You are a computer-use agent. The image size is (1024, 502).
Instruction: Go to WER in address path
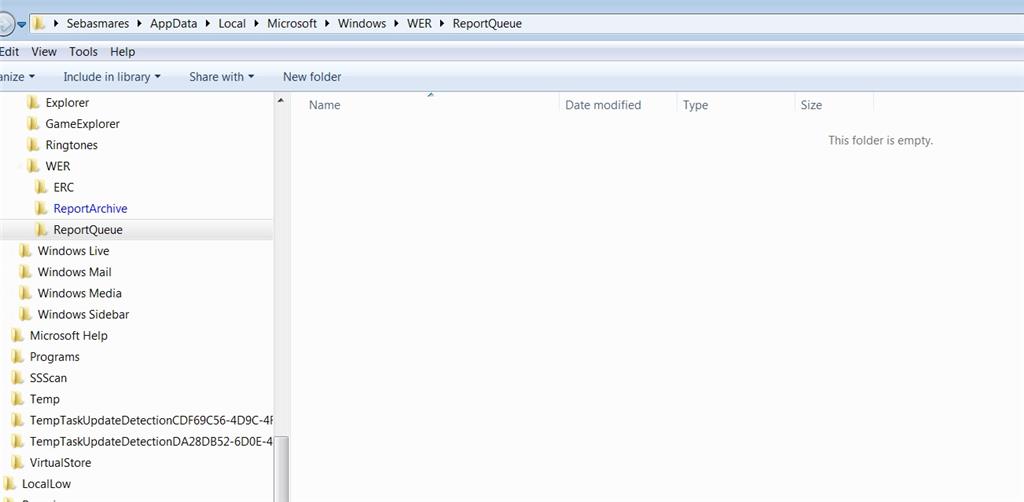tap(419, 24)
